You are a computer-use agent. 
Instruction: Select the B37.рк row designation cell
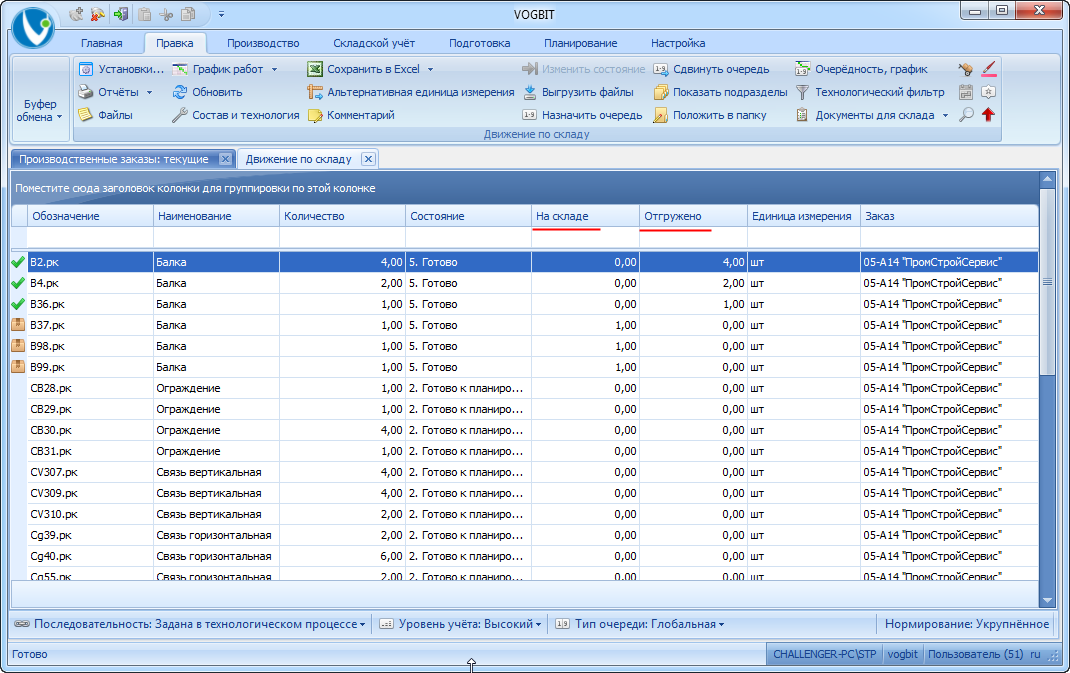90,326
